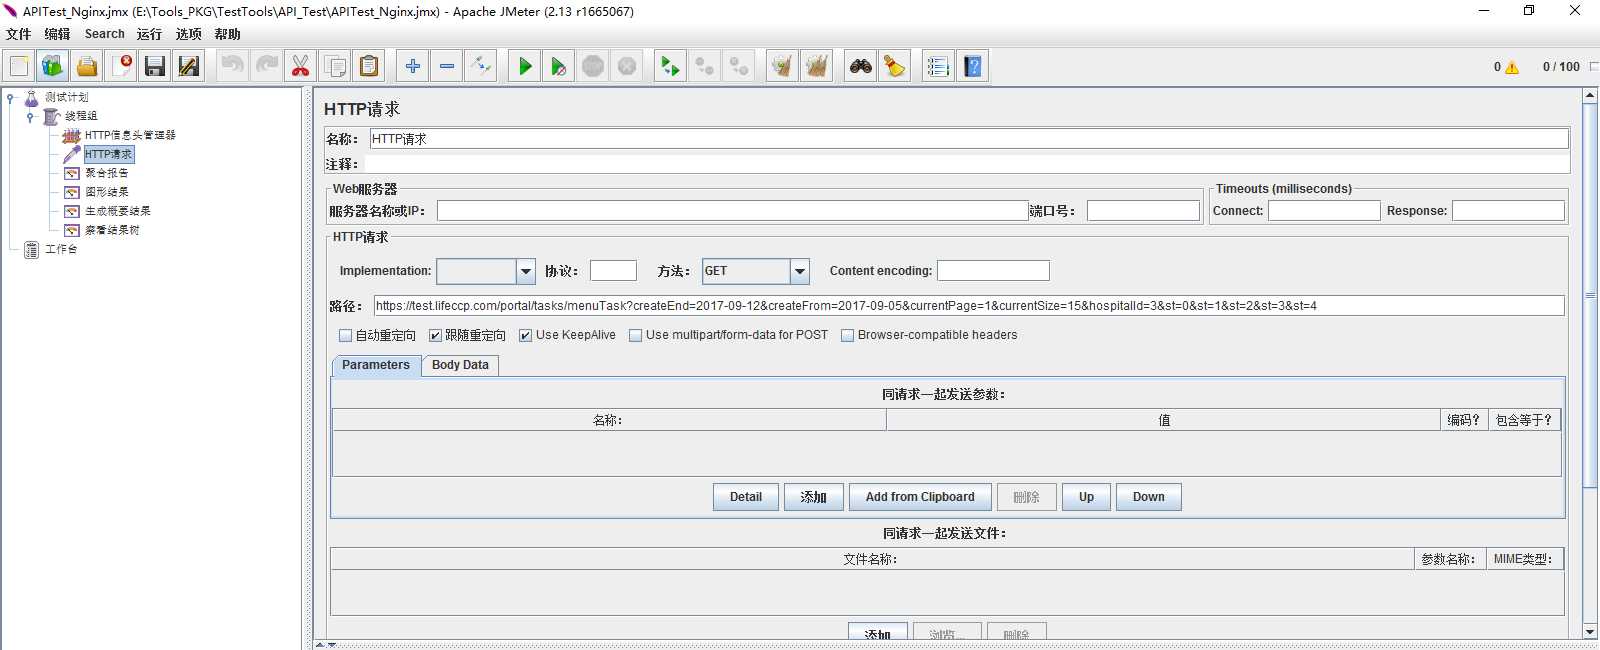Open the 帮助 menu
Image resolution: width=1600 pixels, height=650 pixels.
click(x=227, y=34)
